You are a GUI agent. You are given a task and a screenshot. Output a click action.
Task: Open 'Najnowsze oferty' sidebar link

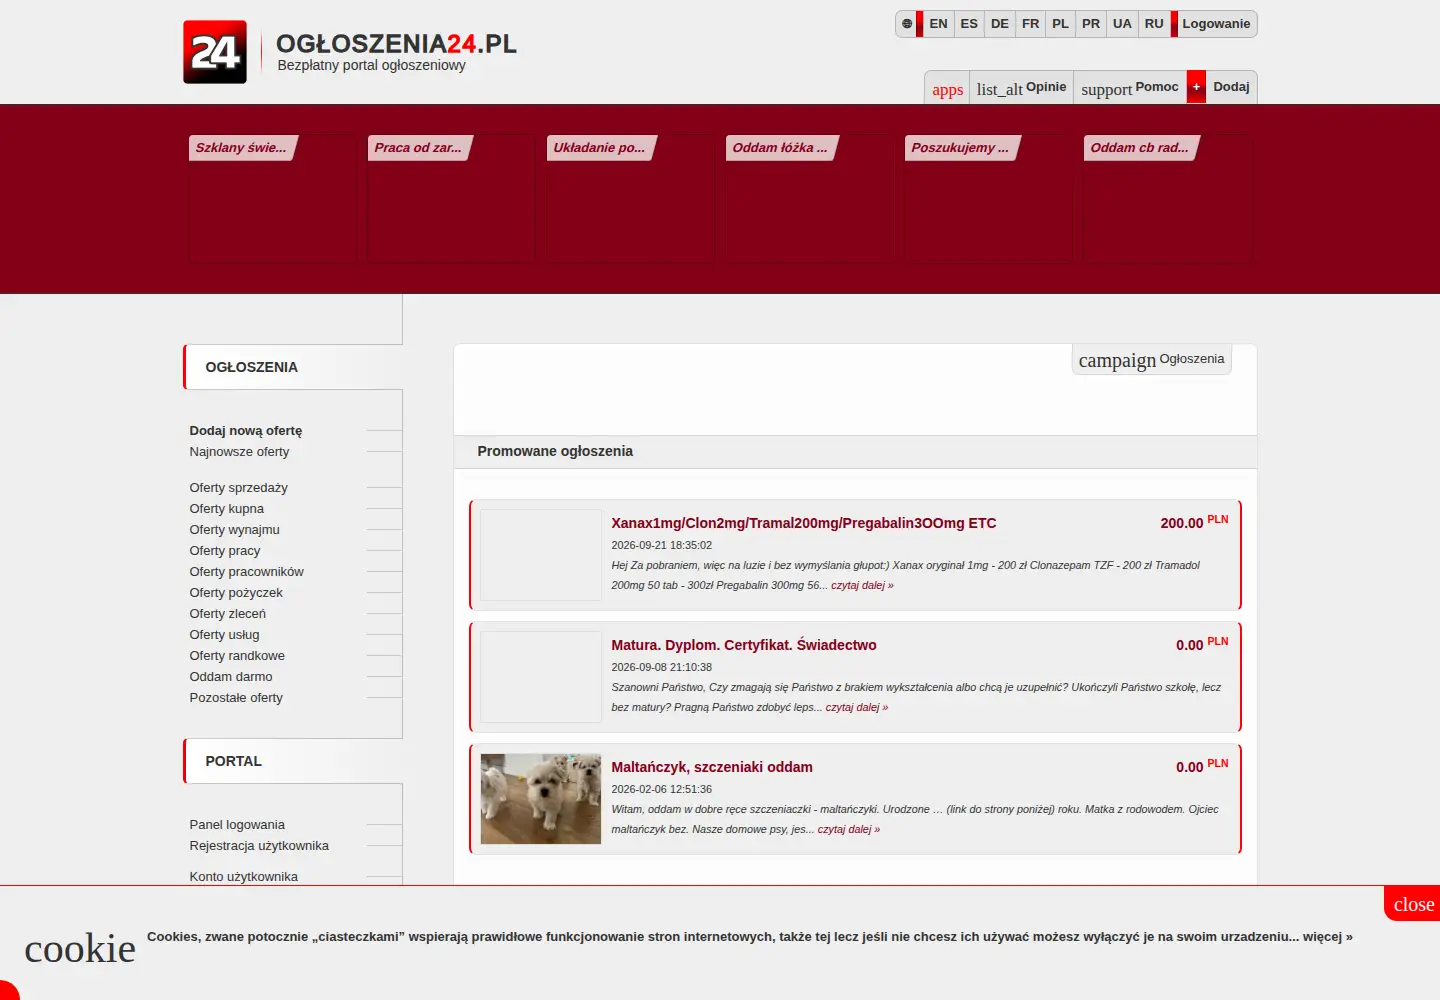click(239, 452)
